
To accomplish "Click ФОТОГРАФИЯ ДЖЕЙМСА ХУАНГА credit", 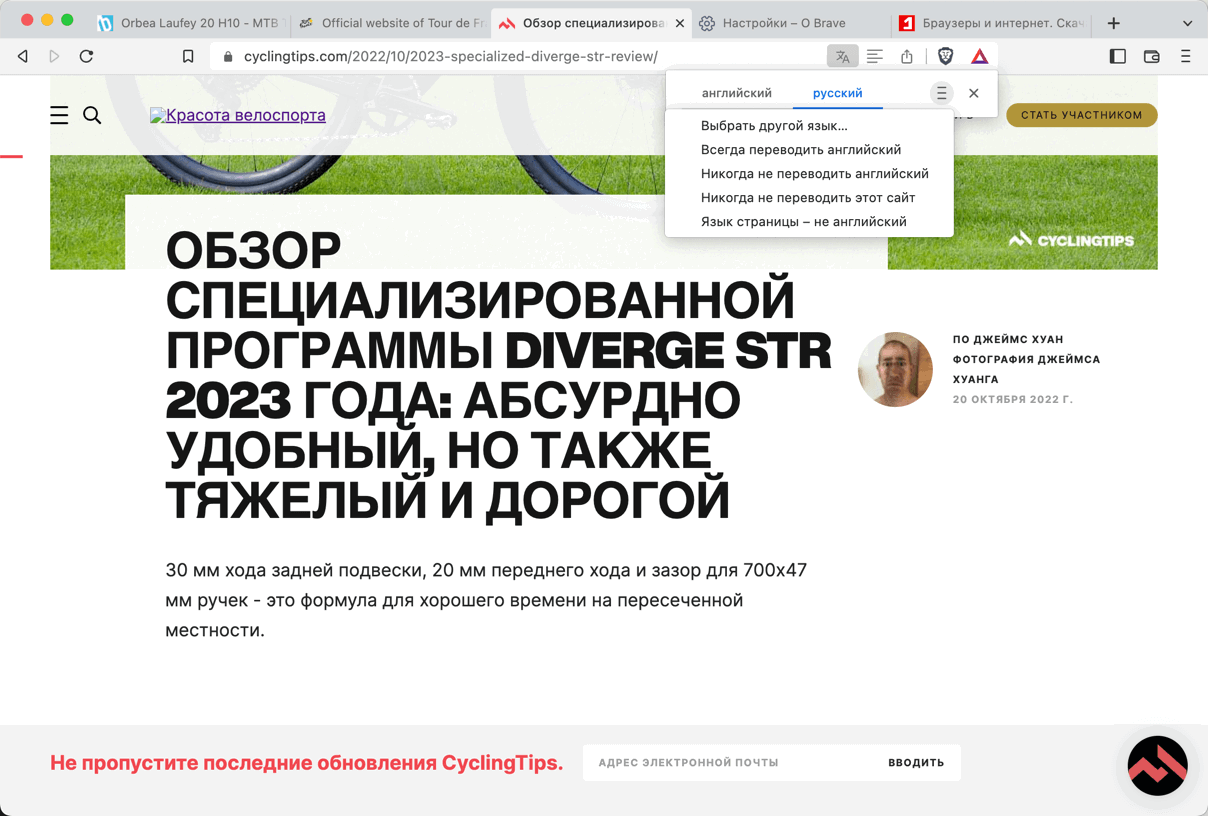I will point(1026,369).
